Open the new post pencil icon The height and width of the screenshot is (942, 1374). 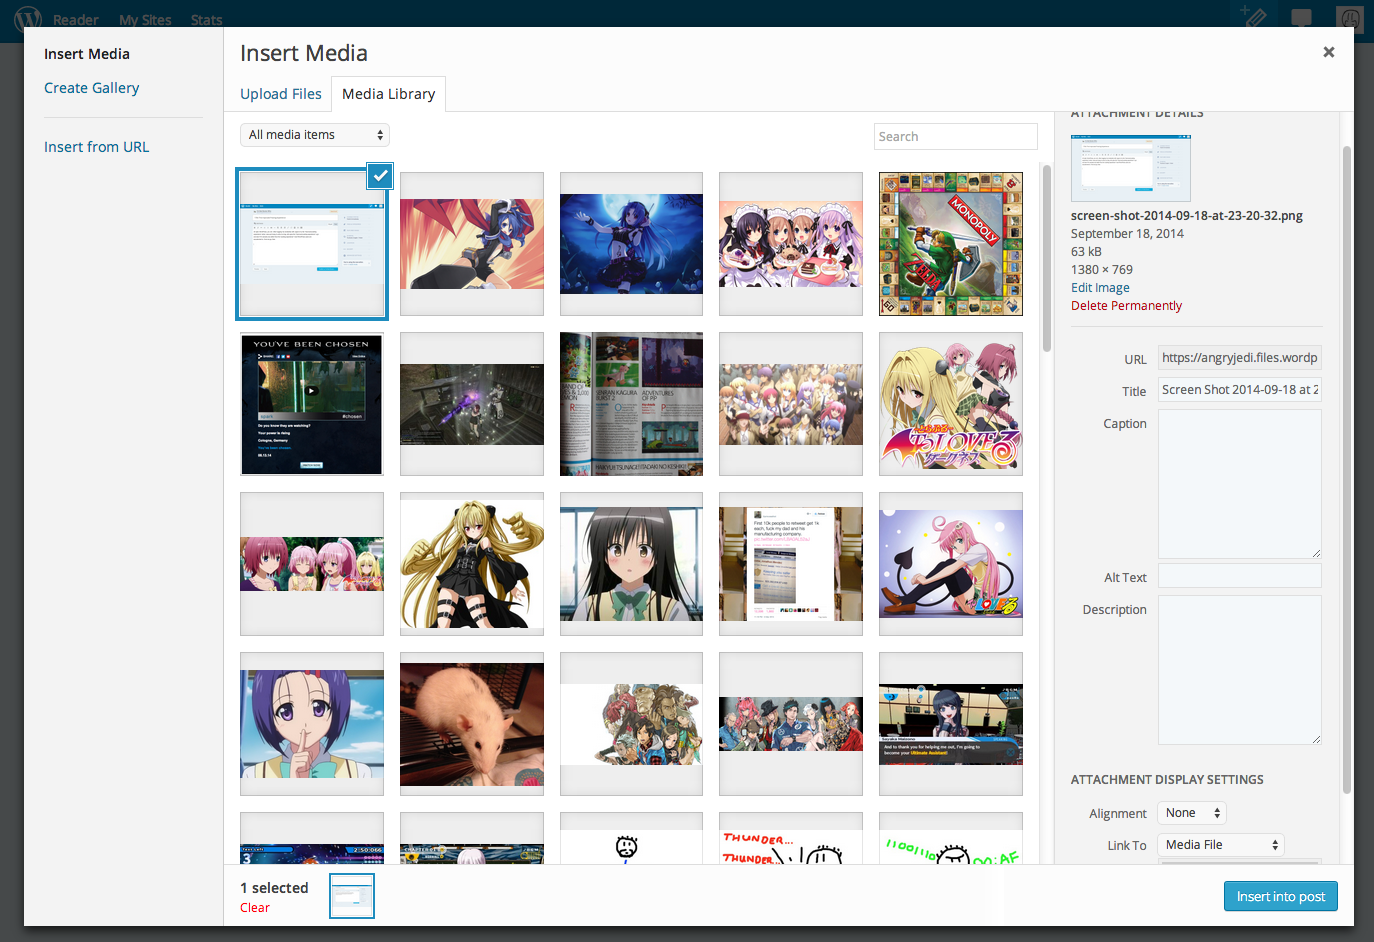(x=1253, y=19)
